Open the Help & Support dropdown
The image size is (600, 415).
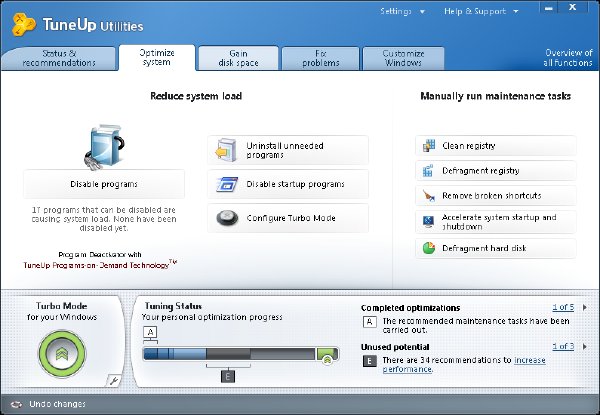(x=481, y=11)
